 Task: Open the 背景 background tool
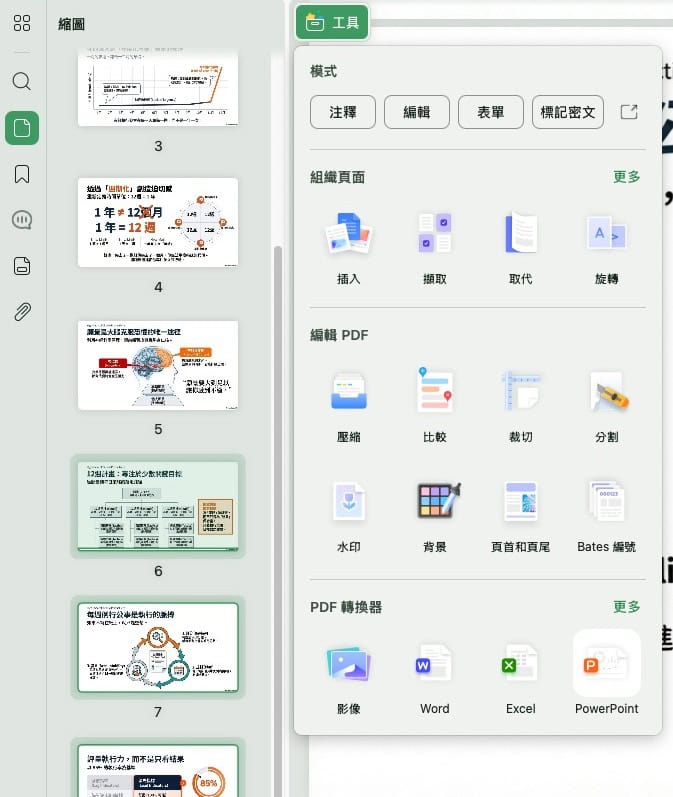[435, 516]
